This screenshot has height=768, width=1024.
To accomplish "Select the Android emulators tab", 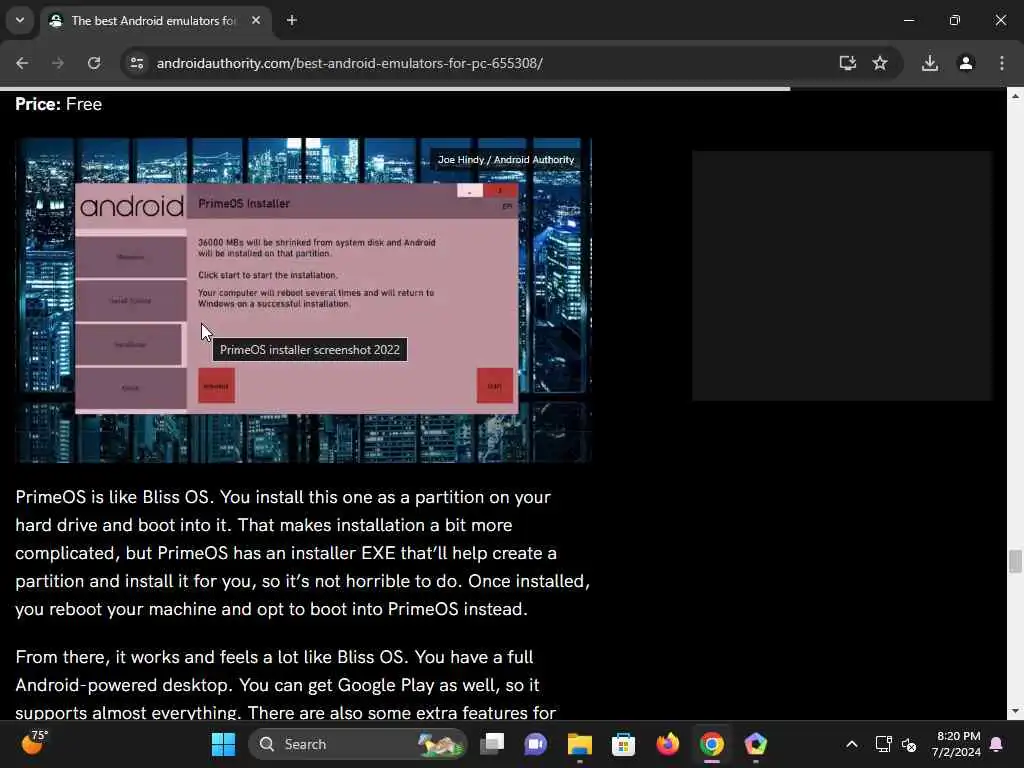I will point(154,21).
